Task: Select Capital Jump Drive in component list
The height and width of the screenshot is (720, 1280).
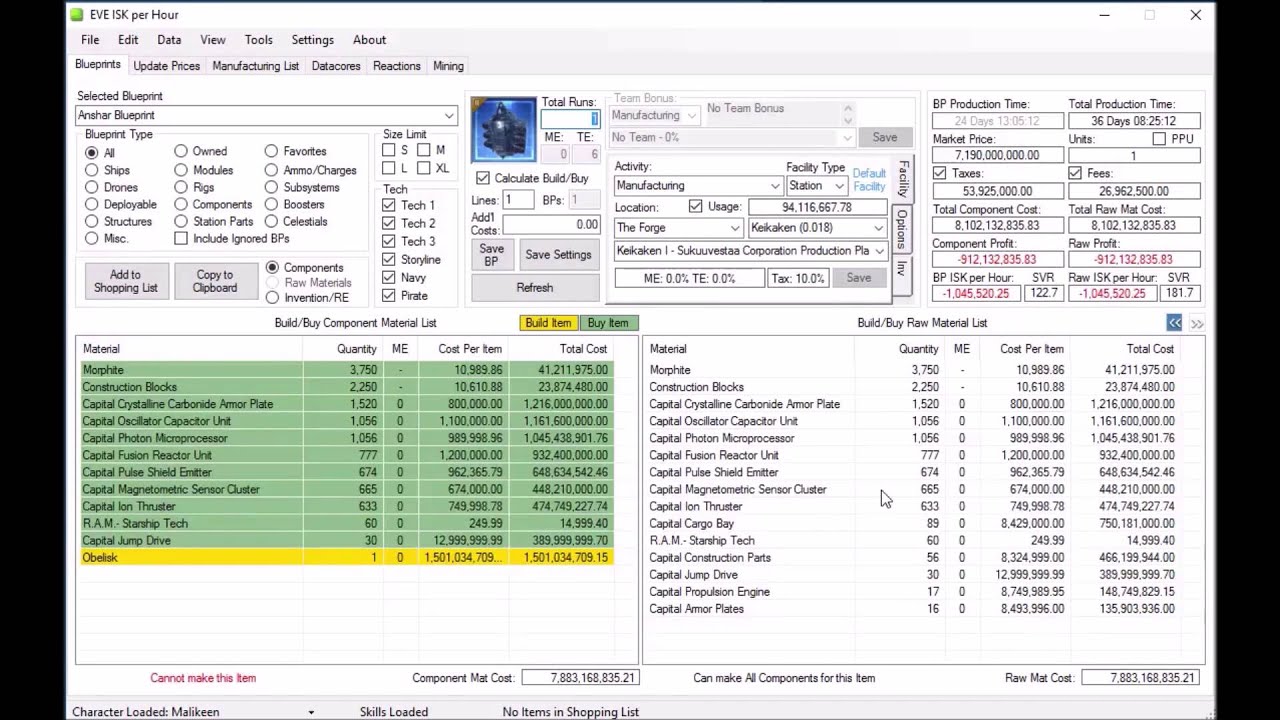Action: point(346,541)
